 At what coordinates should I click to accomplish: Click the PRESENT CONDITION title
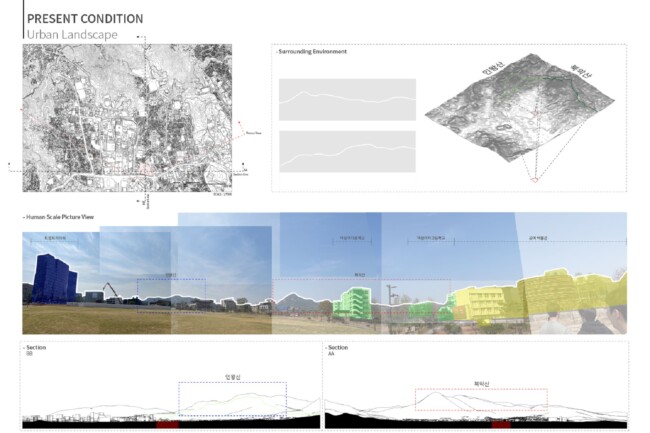84,19
